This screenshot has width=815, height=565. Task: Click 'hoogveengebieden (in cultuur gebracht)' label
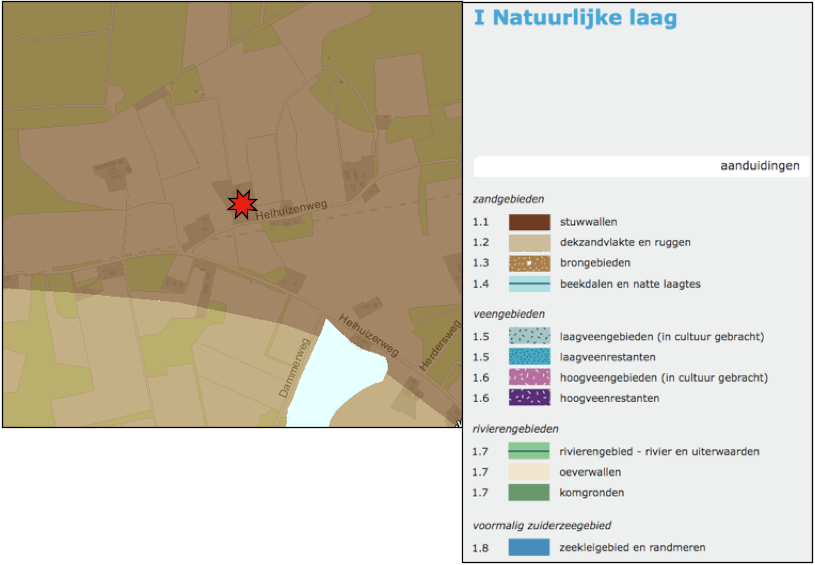(664, 377)
